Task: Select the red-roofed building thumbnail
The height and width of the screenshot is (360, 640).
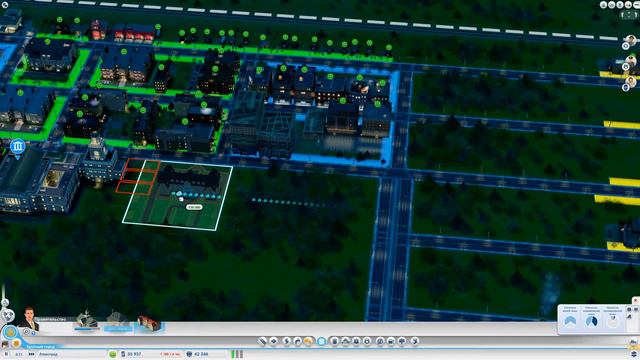Action: [149, 322]
